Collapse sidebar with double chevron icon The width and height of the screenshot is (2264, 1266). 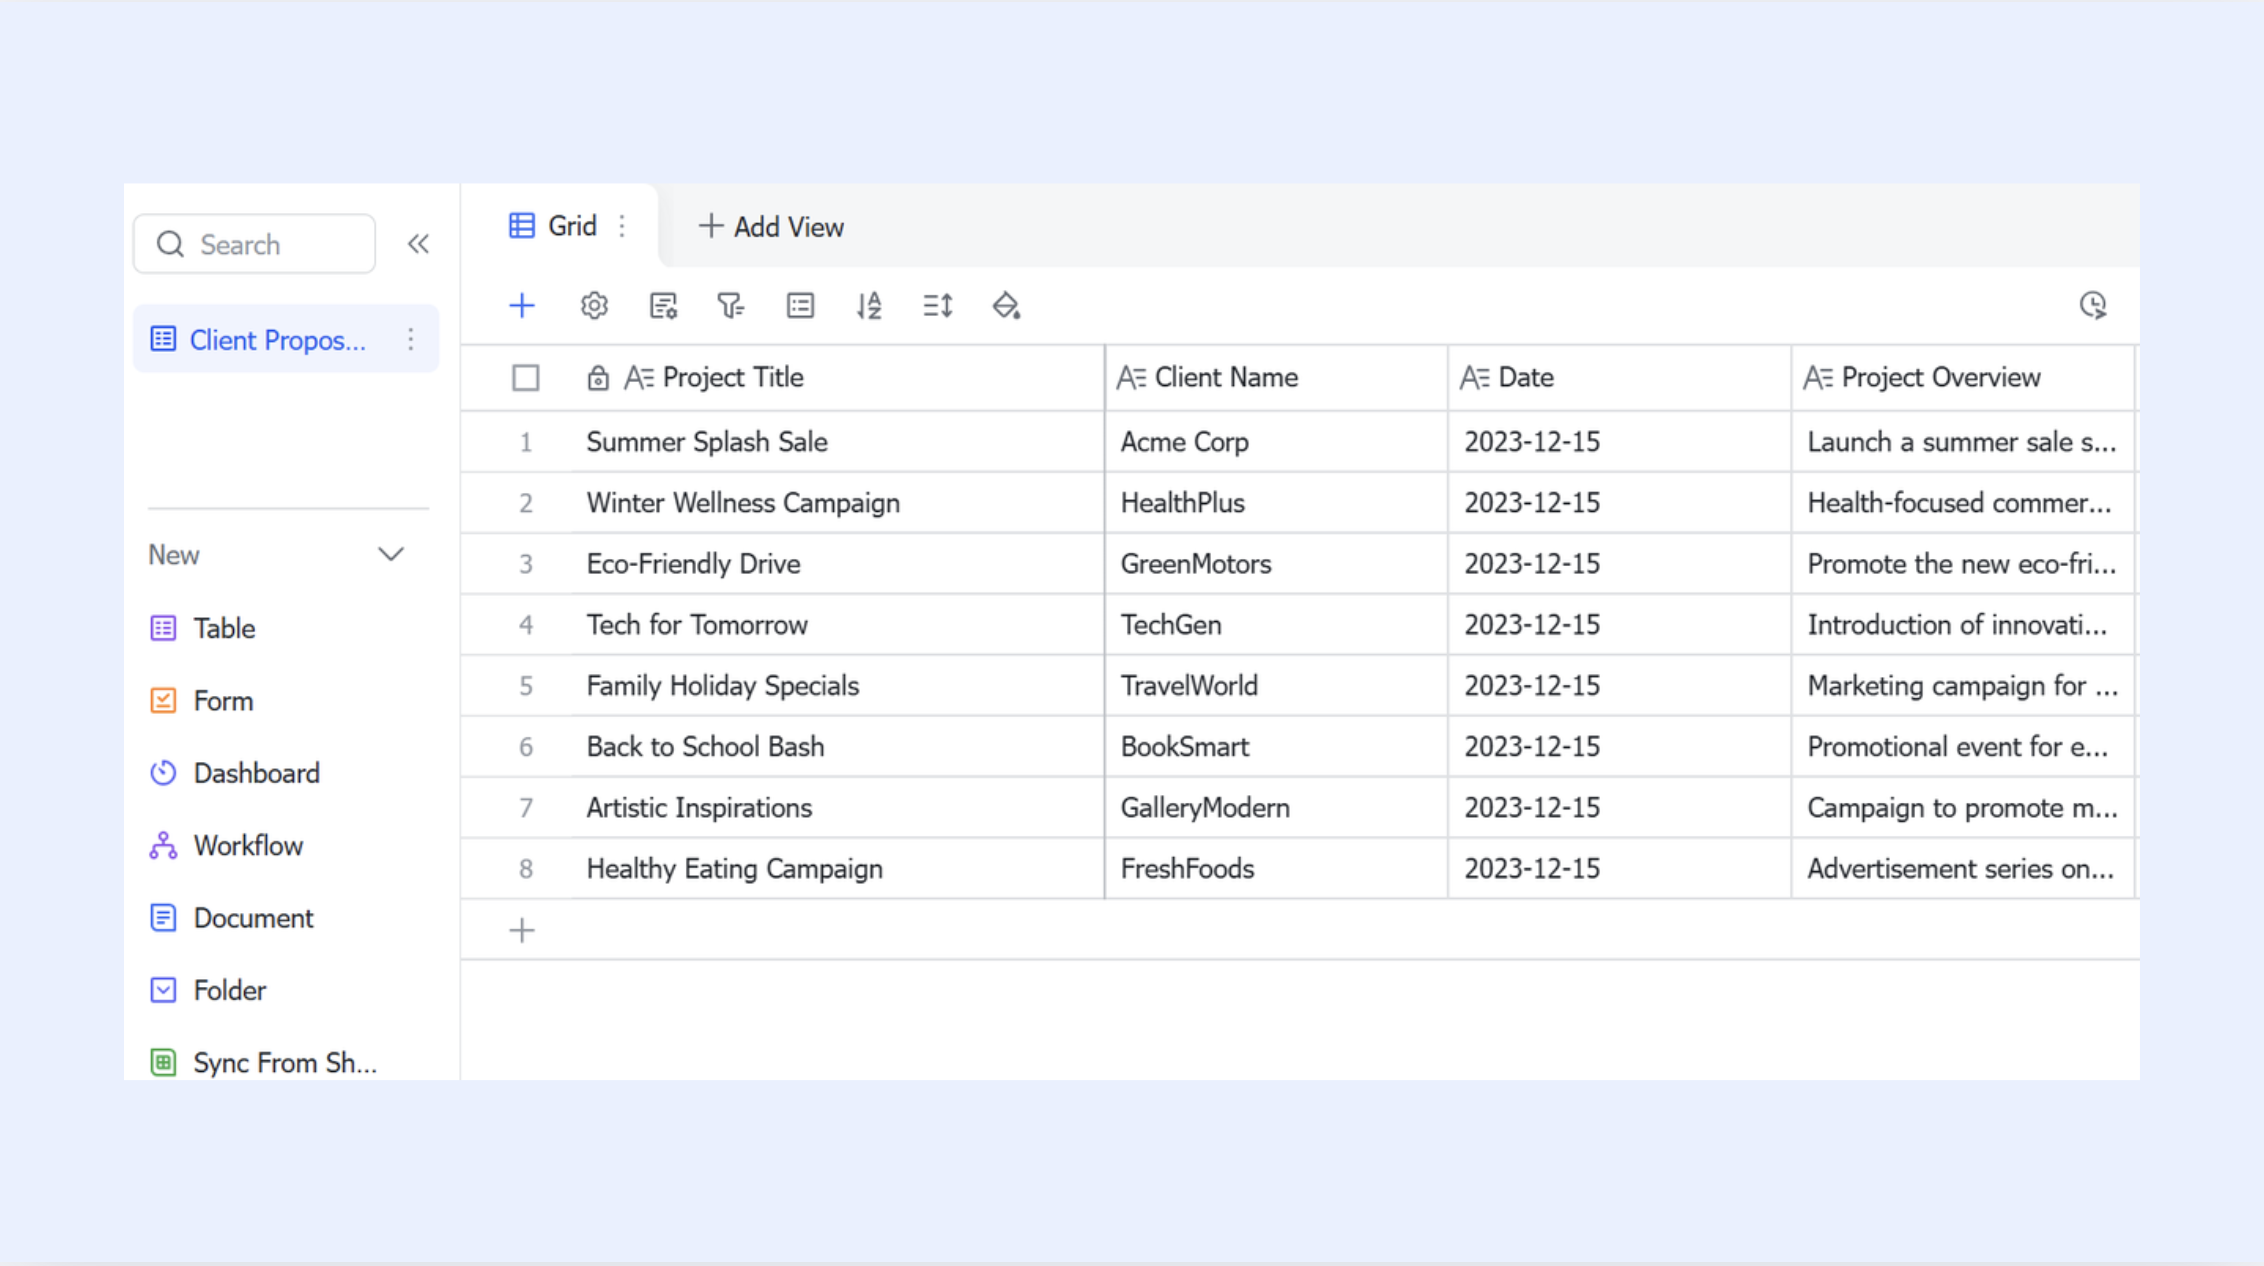(x=418, y=244)
